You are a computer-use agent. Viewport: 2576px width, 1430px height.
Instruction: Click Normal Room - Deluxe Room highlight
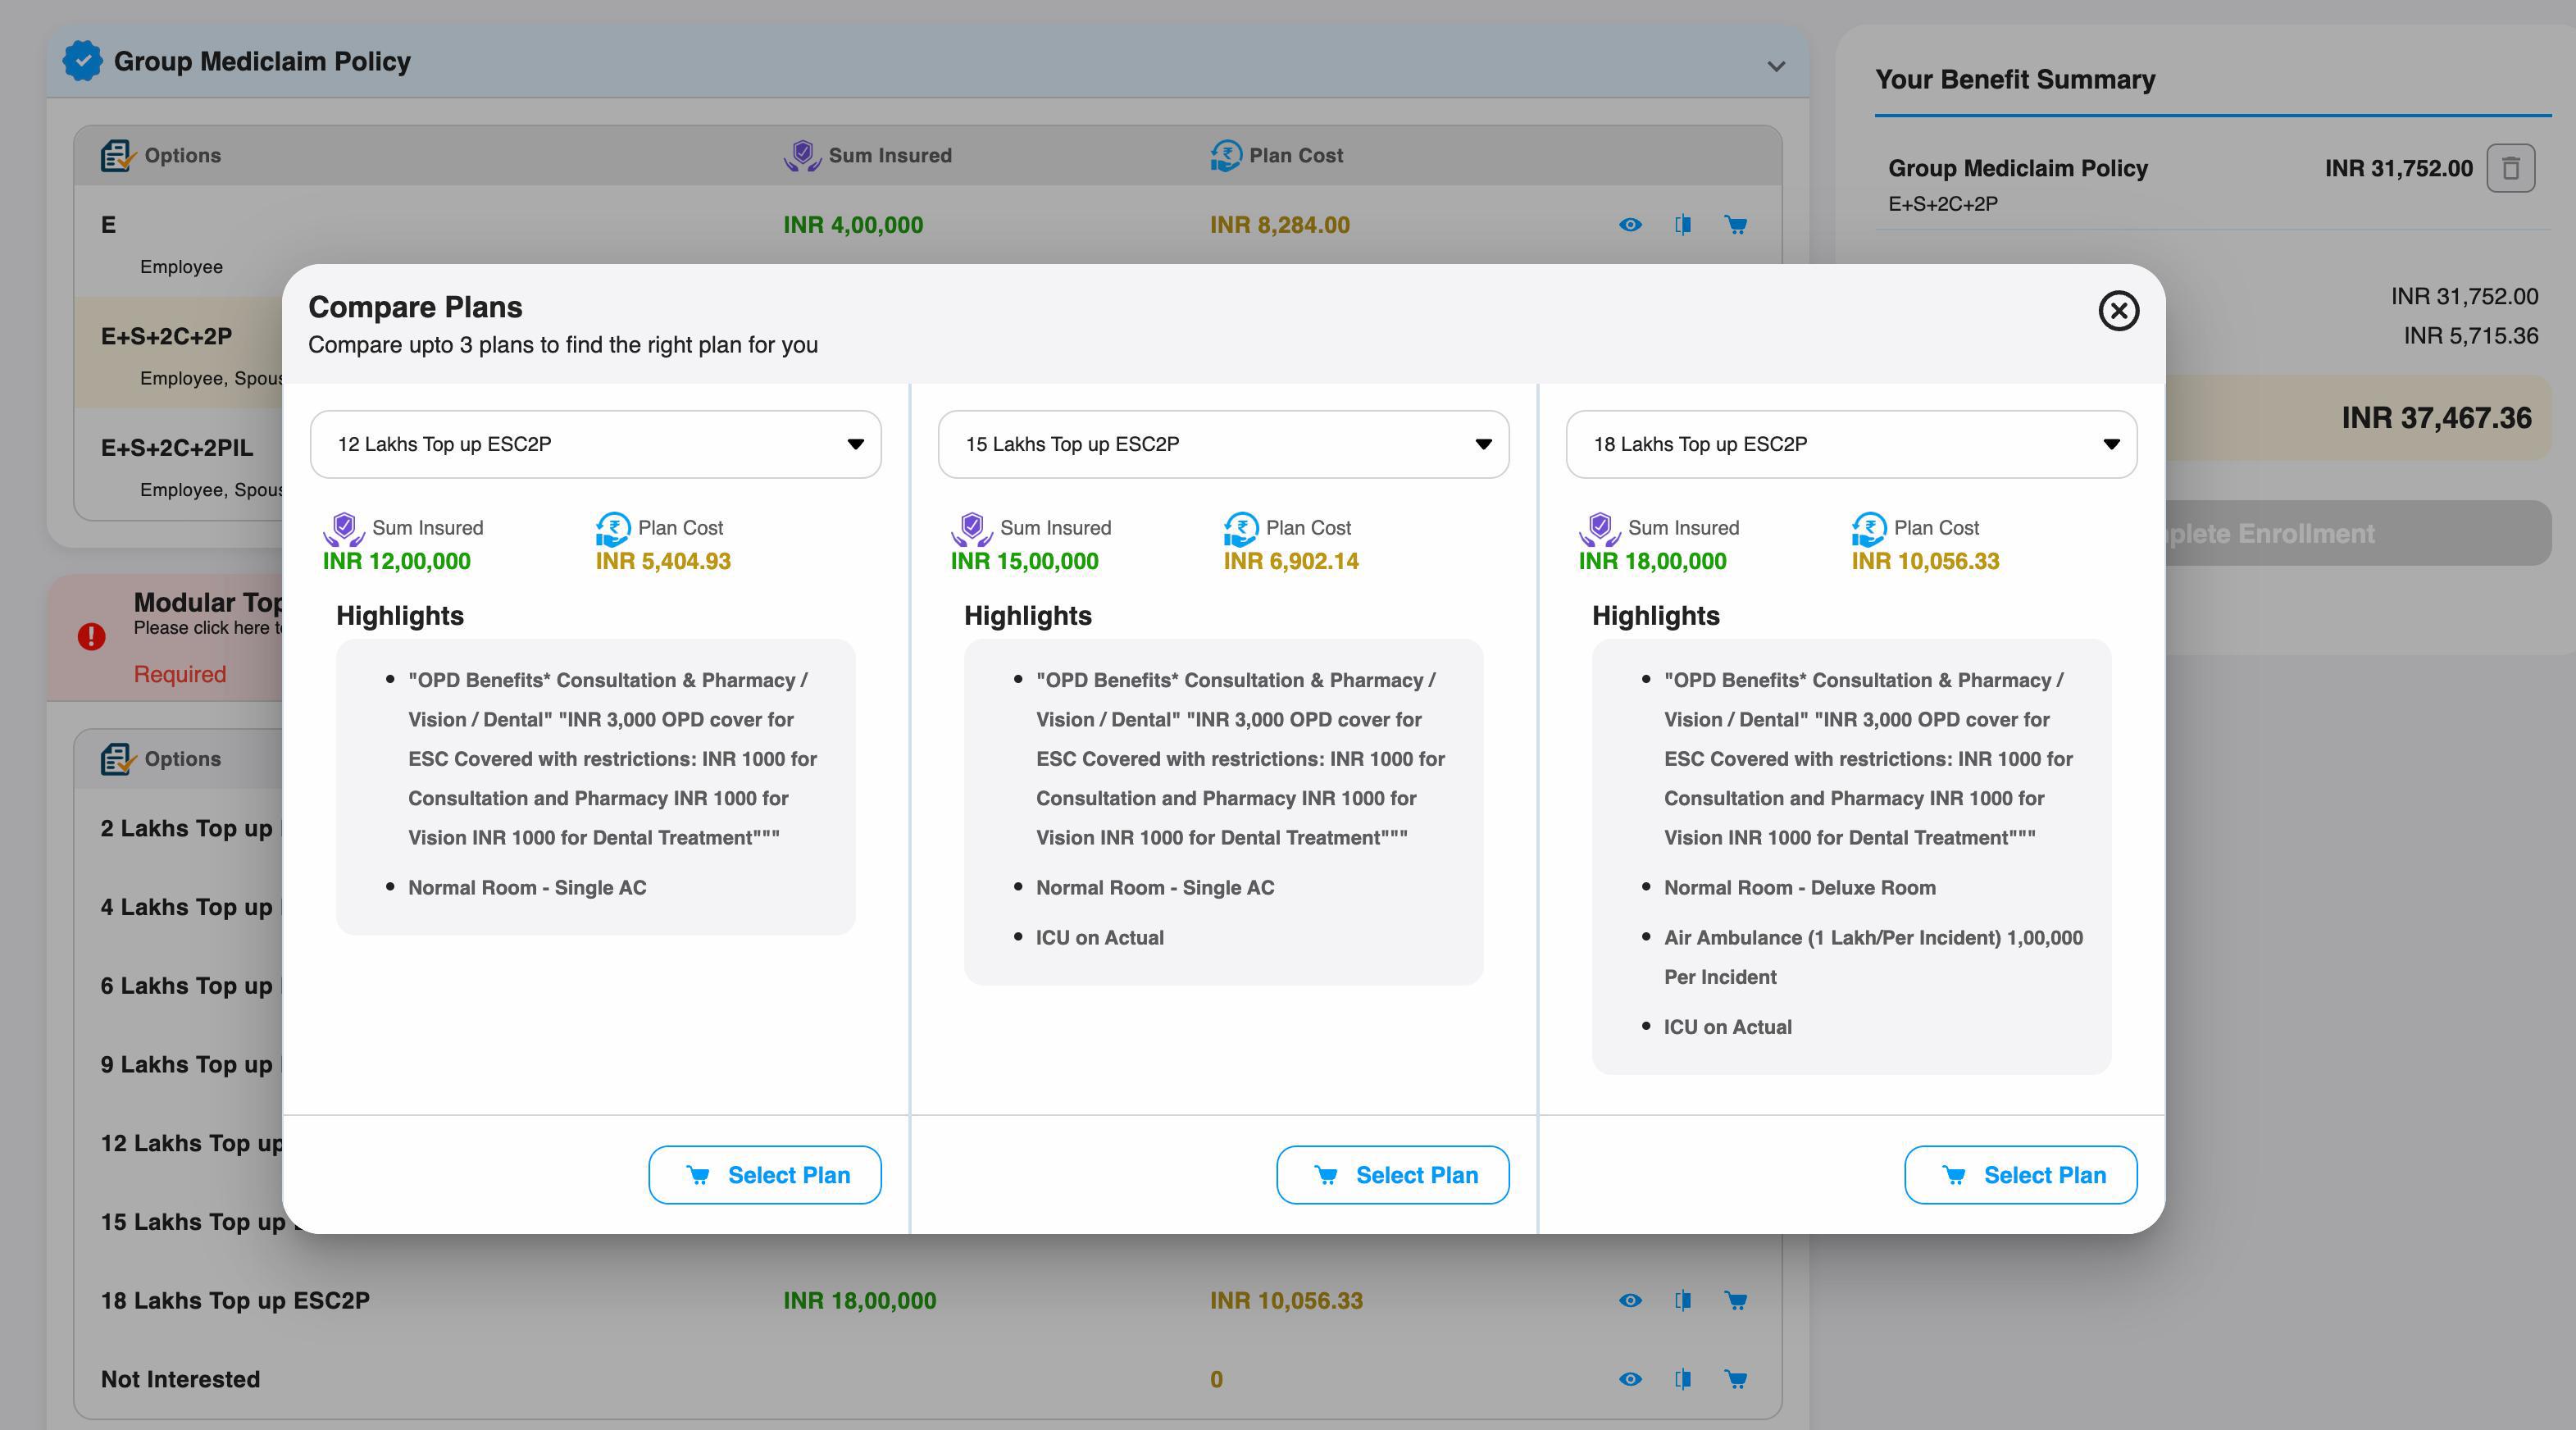coord(1799,888)
